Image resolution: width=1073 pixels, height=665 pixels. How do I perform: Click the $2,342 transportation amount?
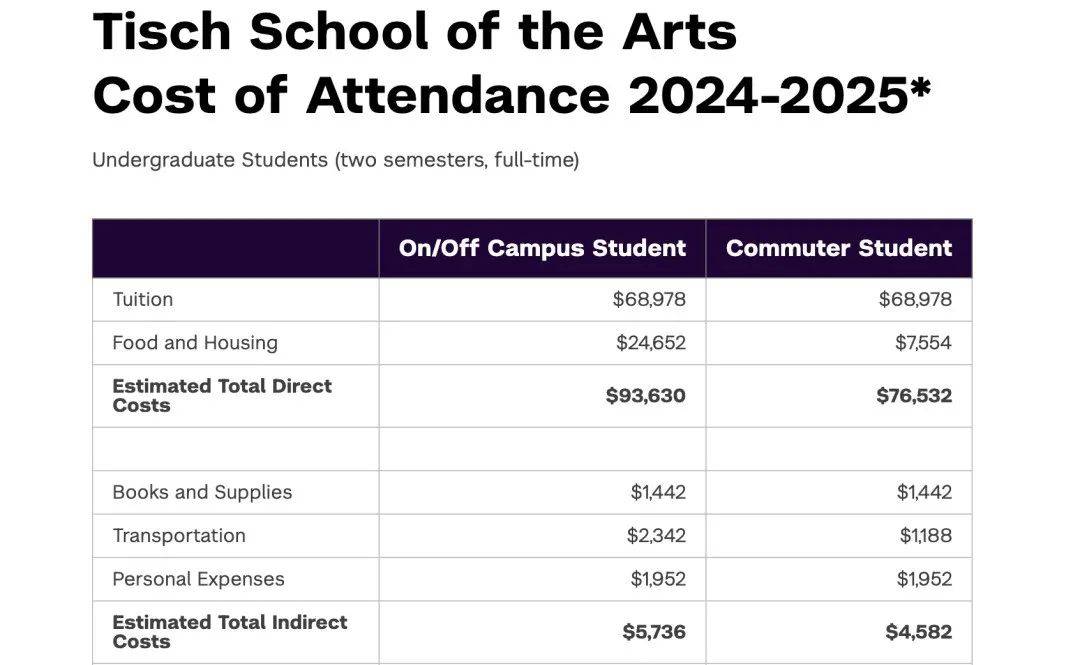point(656,536)
